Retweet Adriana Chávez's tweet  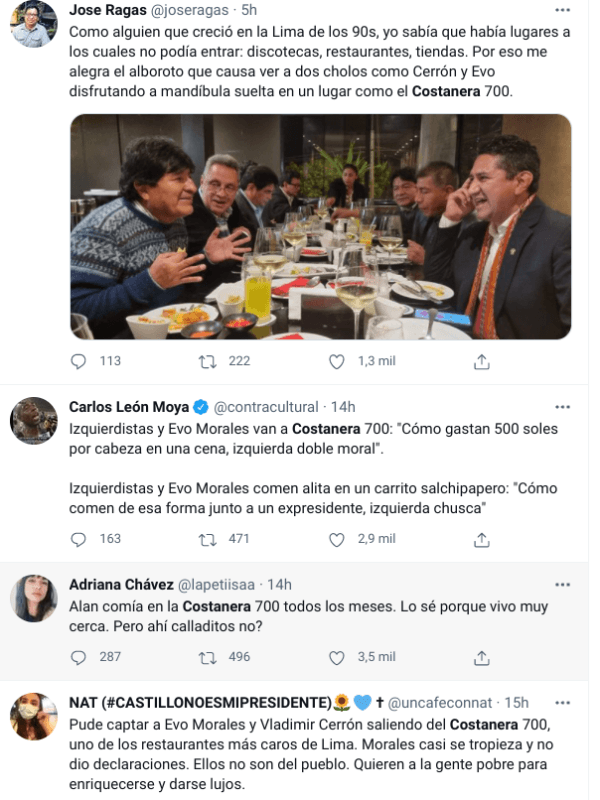point(208,657)
